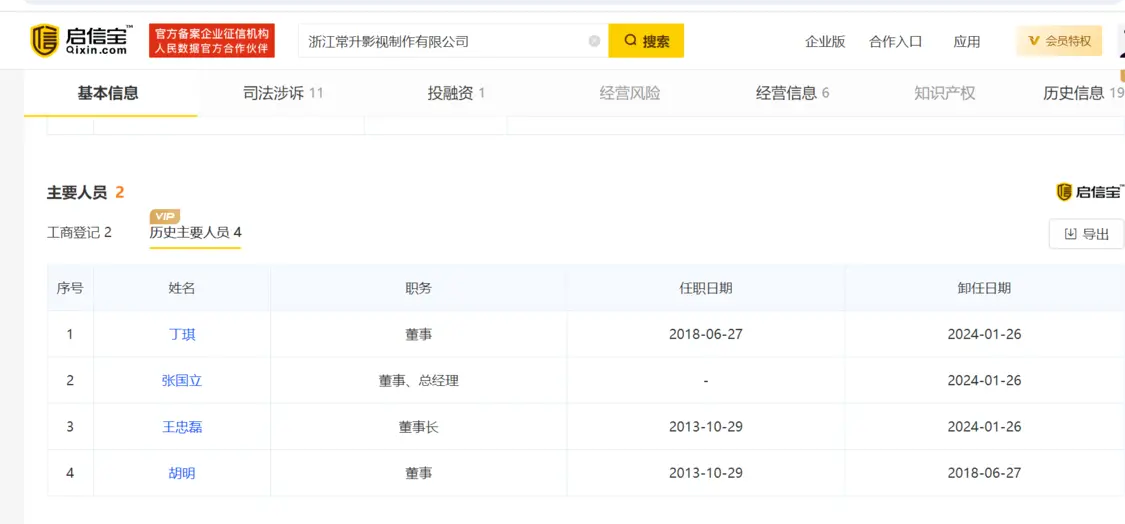
Task: Switch to the 历史信息 tab
Action: [x=1082, y=93]
